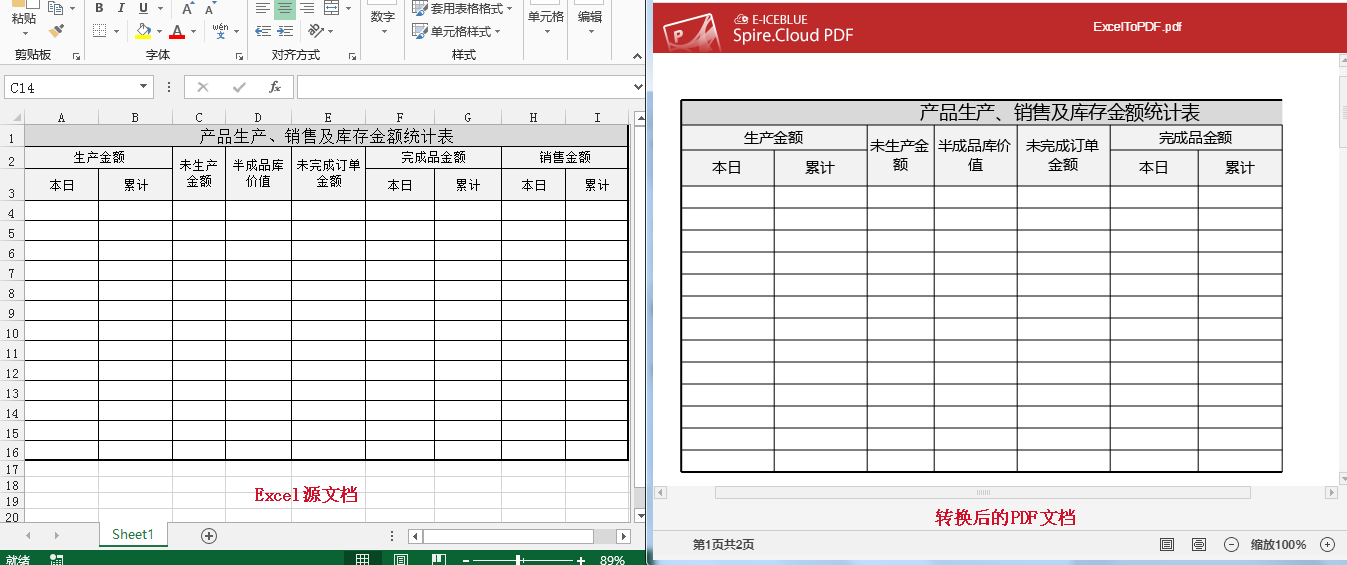Align text right in cell
This screenshot has height=565, width=1347.
tap(306, 8)
